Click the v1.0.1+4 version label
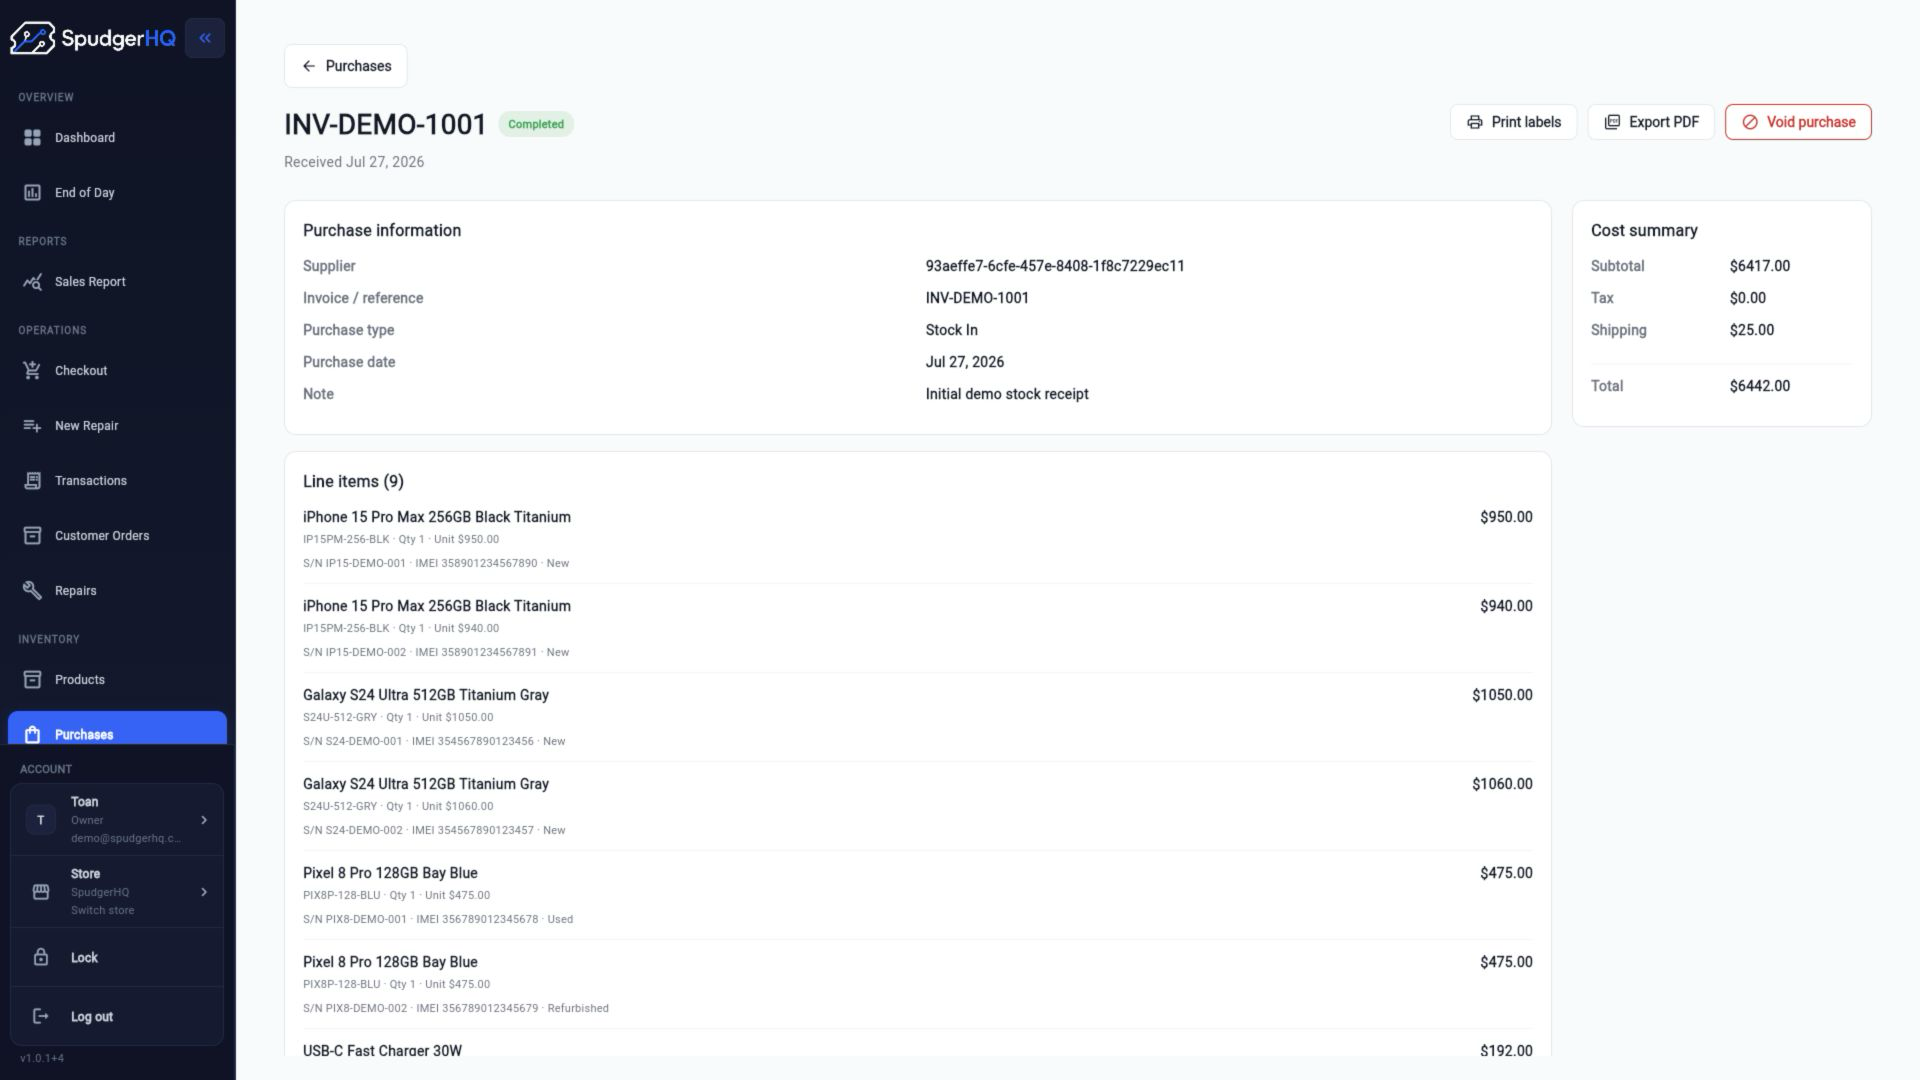Screen dimensions: 1920x1080 pyautogui.click(x=42, y=1058)
